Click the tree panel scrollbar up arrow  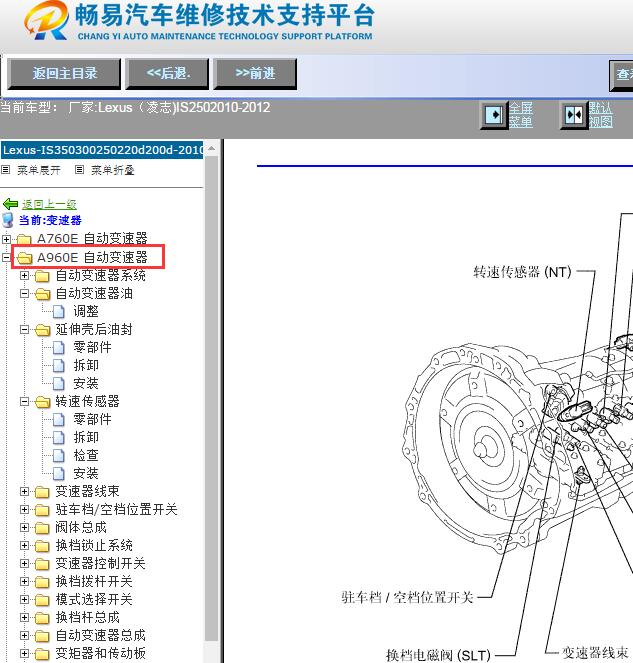tap(211, 148)
